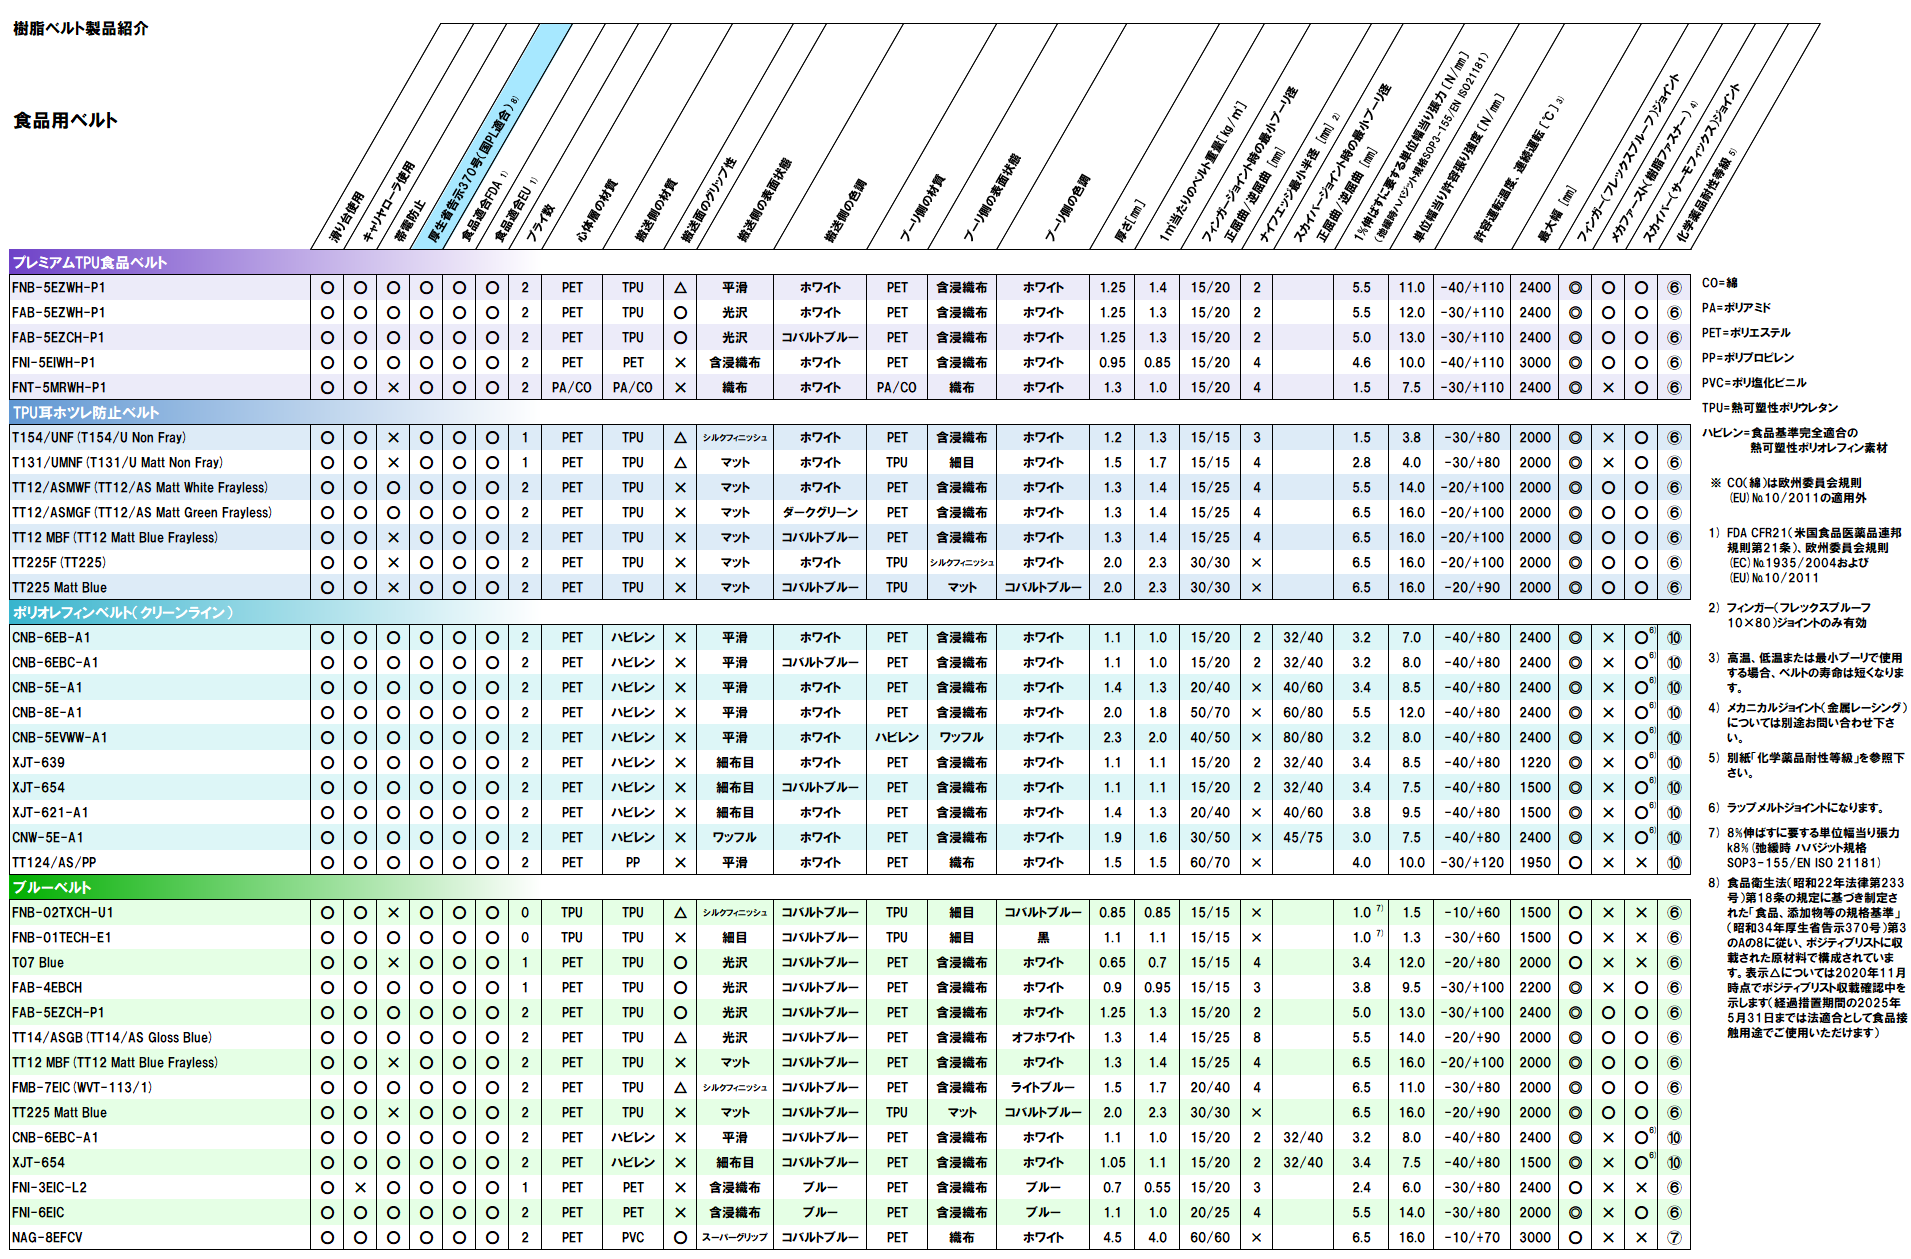Select the triangle mark in T131/UMNF row
The image size is (1911, 1259).
pyautogui.click(x=680, y=463)
